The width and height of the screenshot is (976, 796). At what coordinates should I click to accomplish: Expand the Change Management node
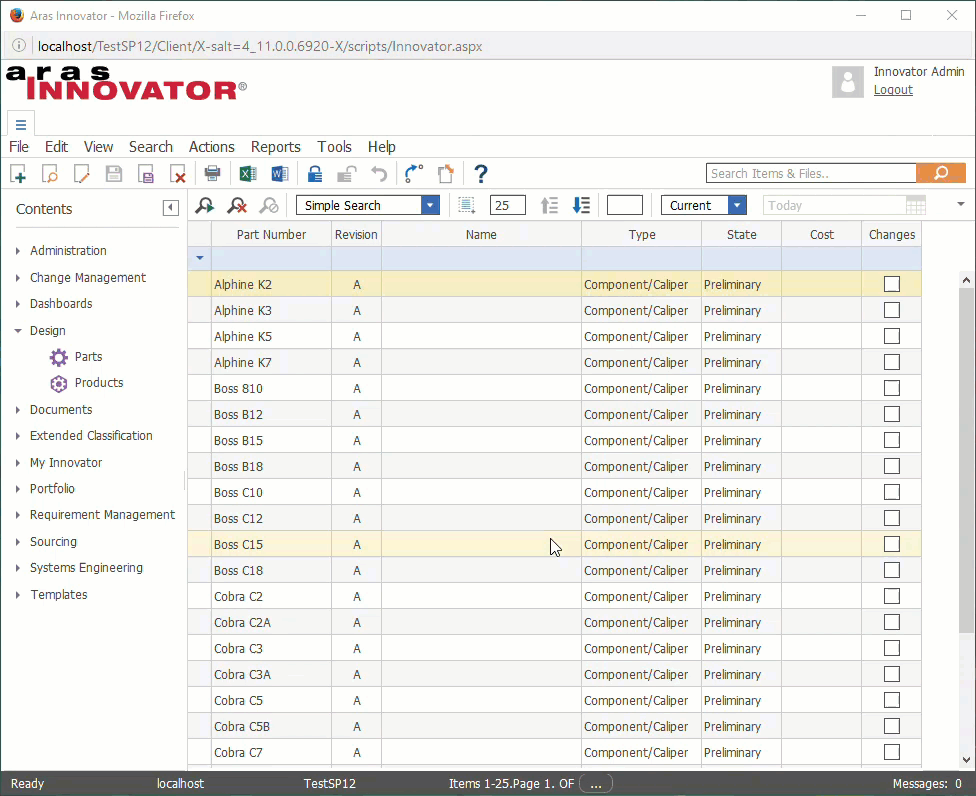17,278
